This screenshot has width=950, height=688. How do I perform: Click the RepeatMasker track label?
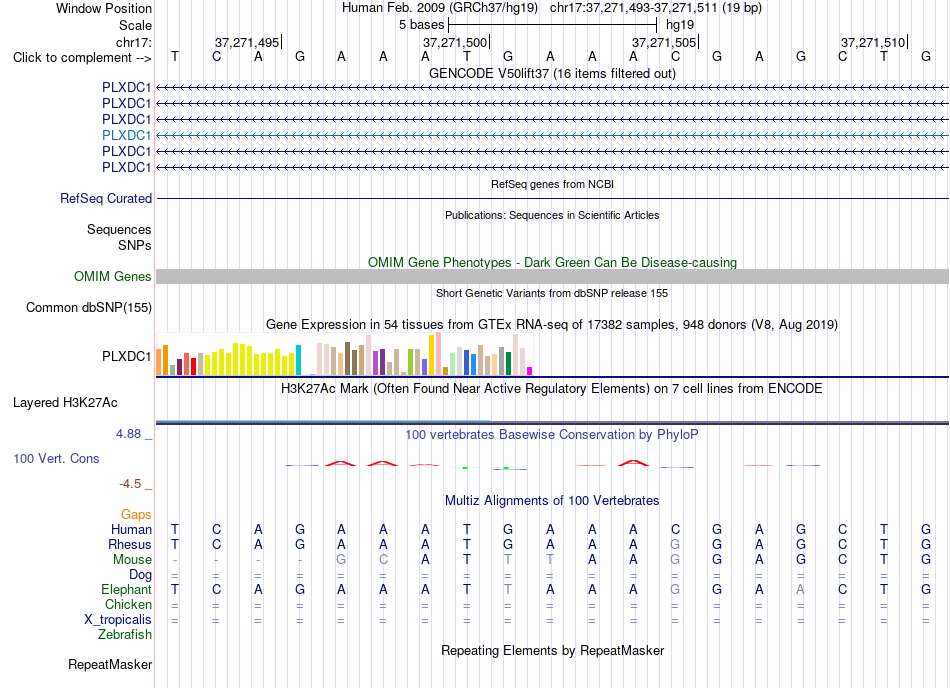110,664
